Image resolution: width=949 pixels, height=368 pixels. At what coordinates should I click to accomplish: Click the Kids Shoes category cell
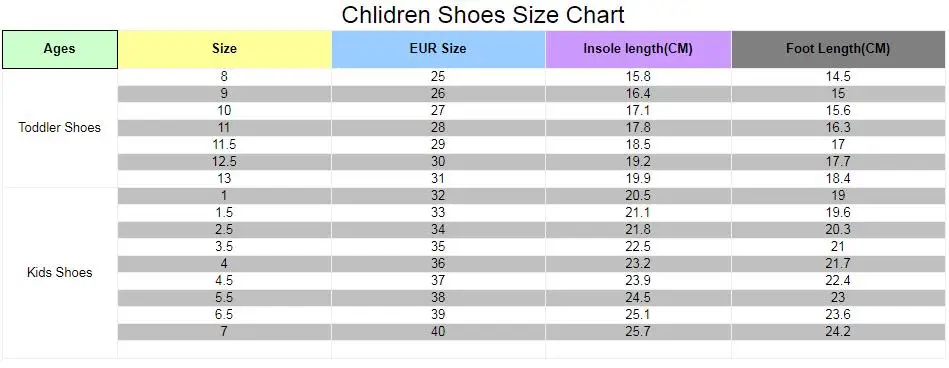pos(60,272)
